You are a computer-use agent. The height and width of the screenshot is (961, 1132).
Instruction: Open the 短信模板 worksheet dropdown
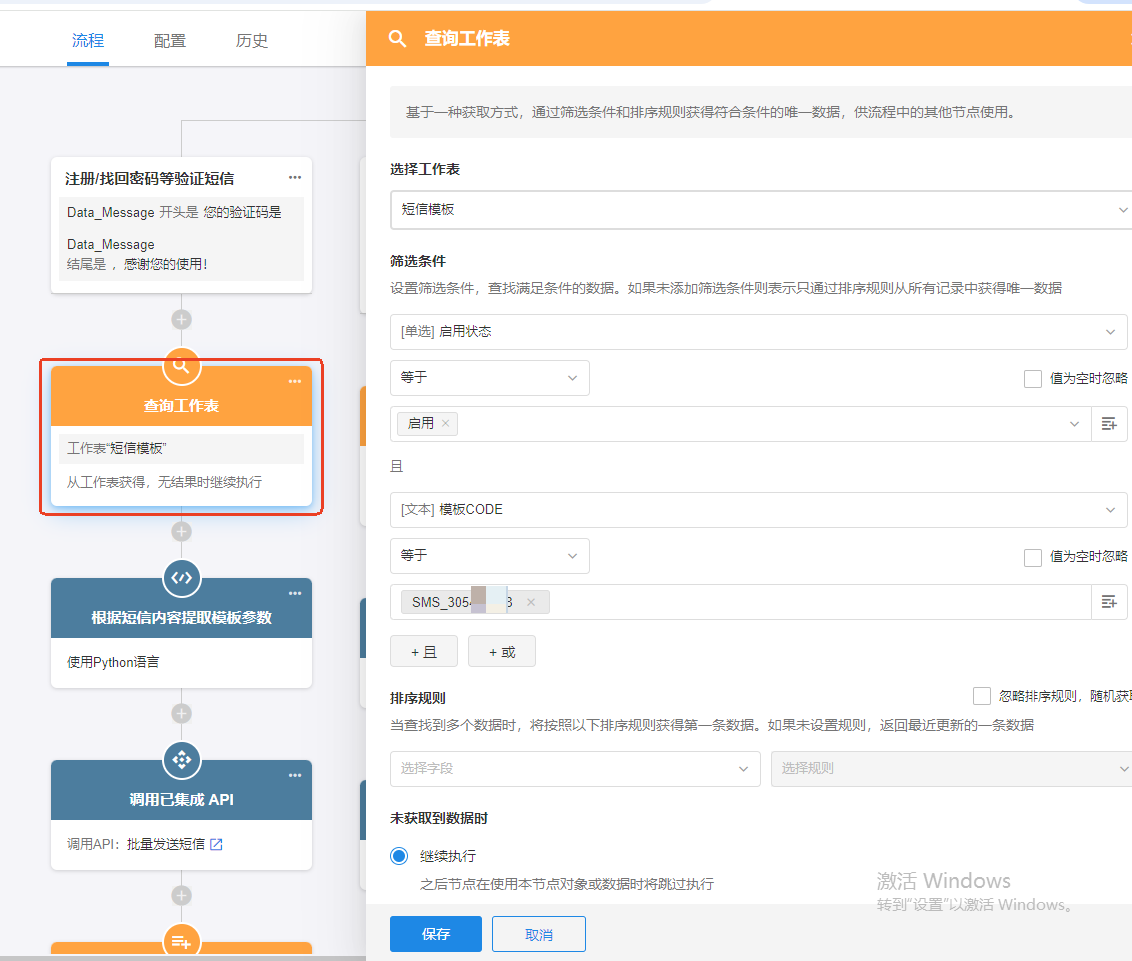click(758, 210)
